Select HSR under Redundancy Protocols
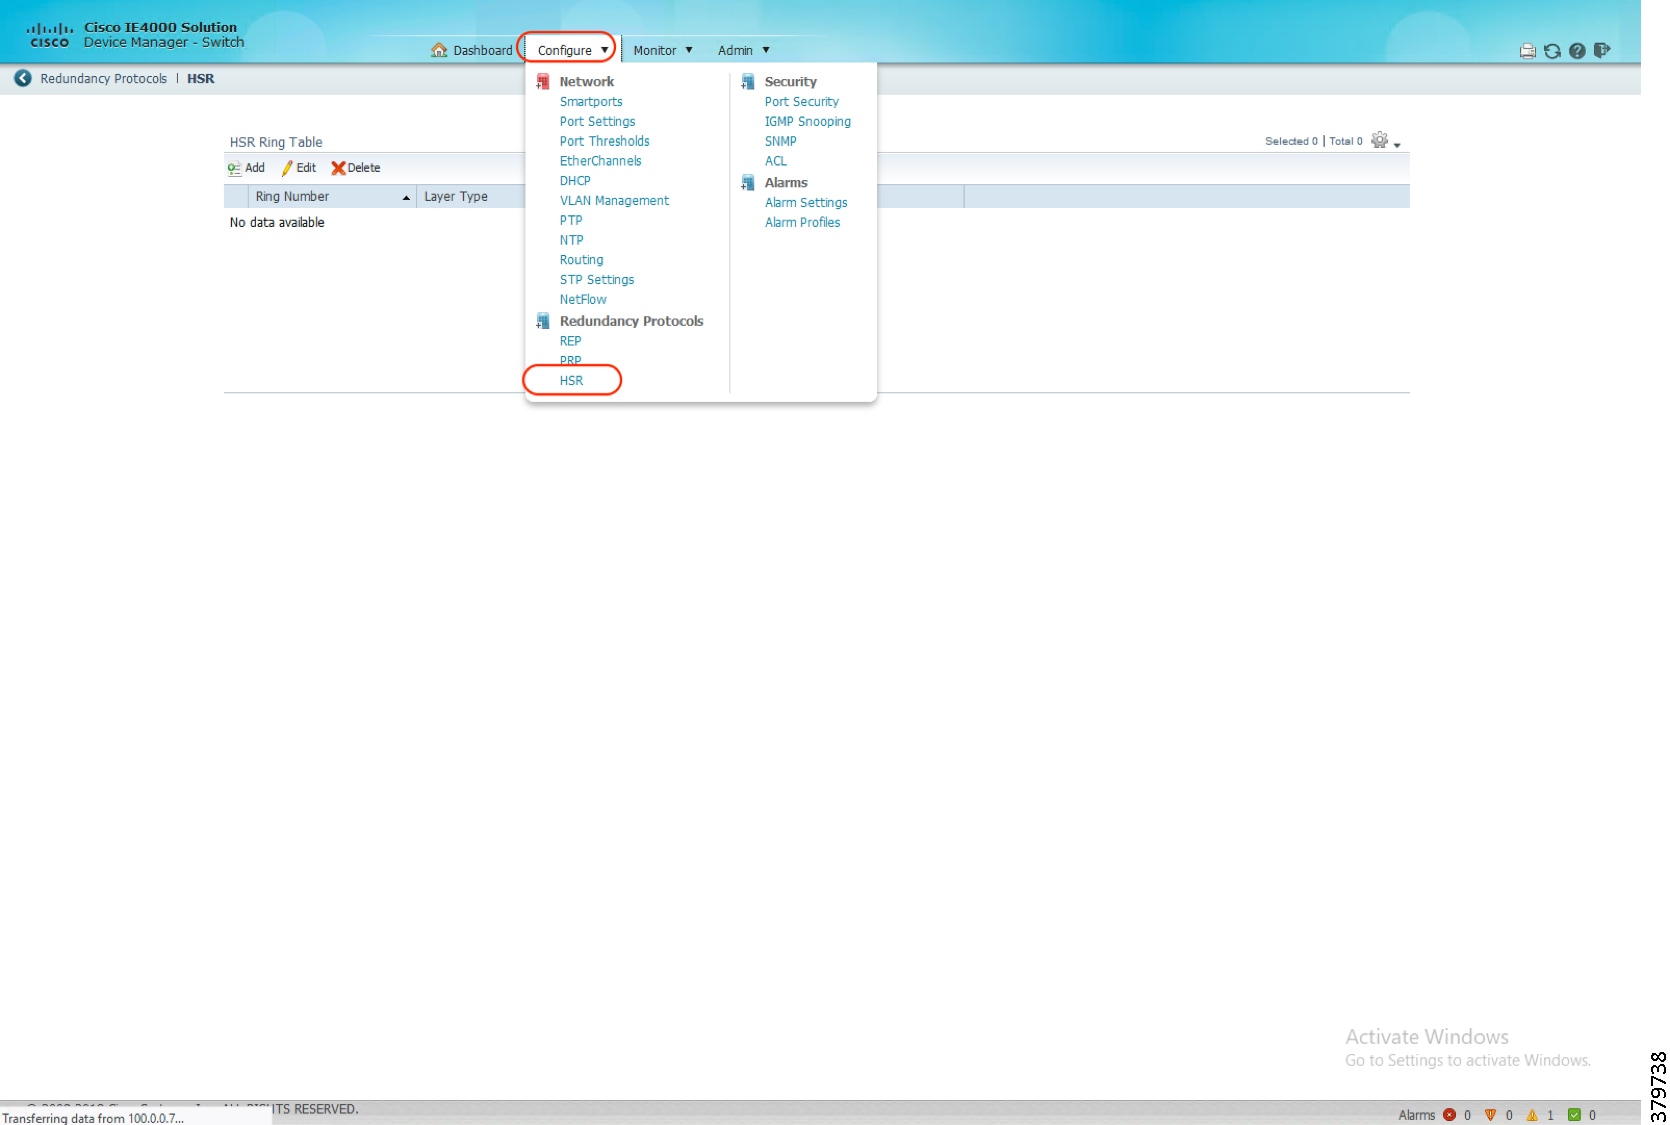Screen dimensions: 1670x1125 pos(571,381)
